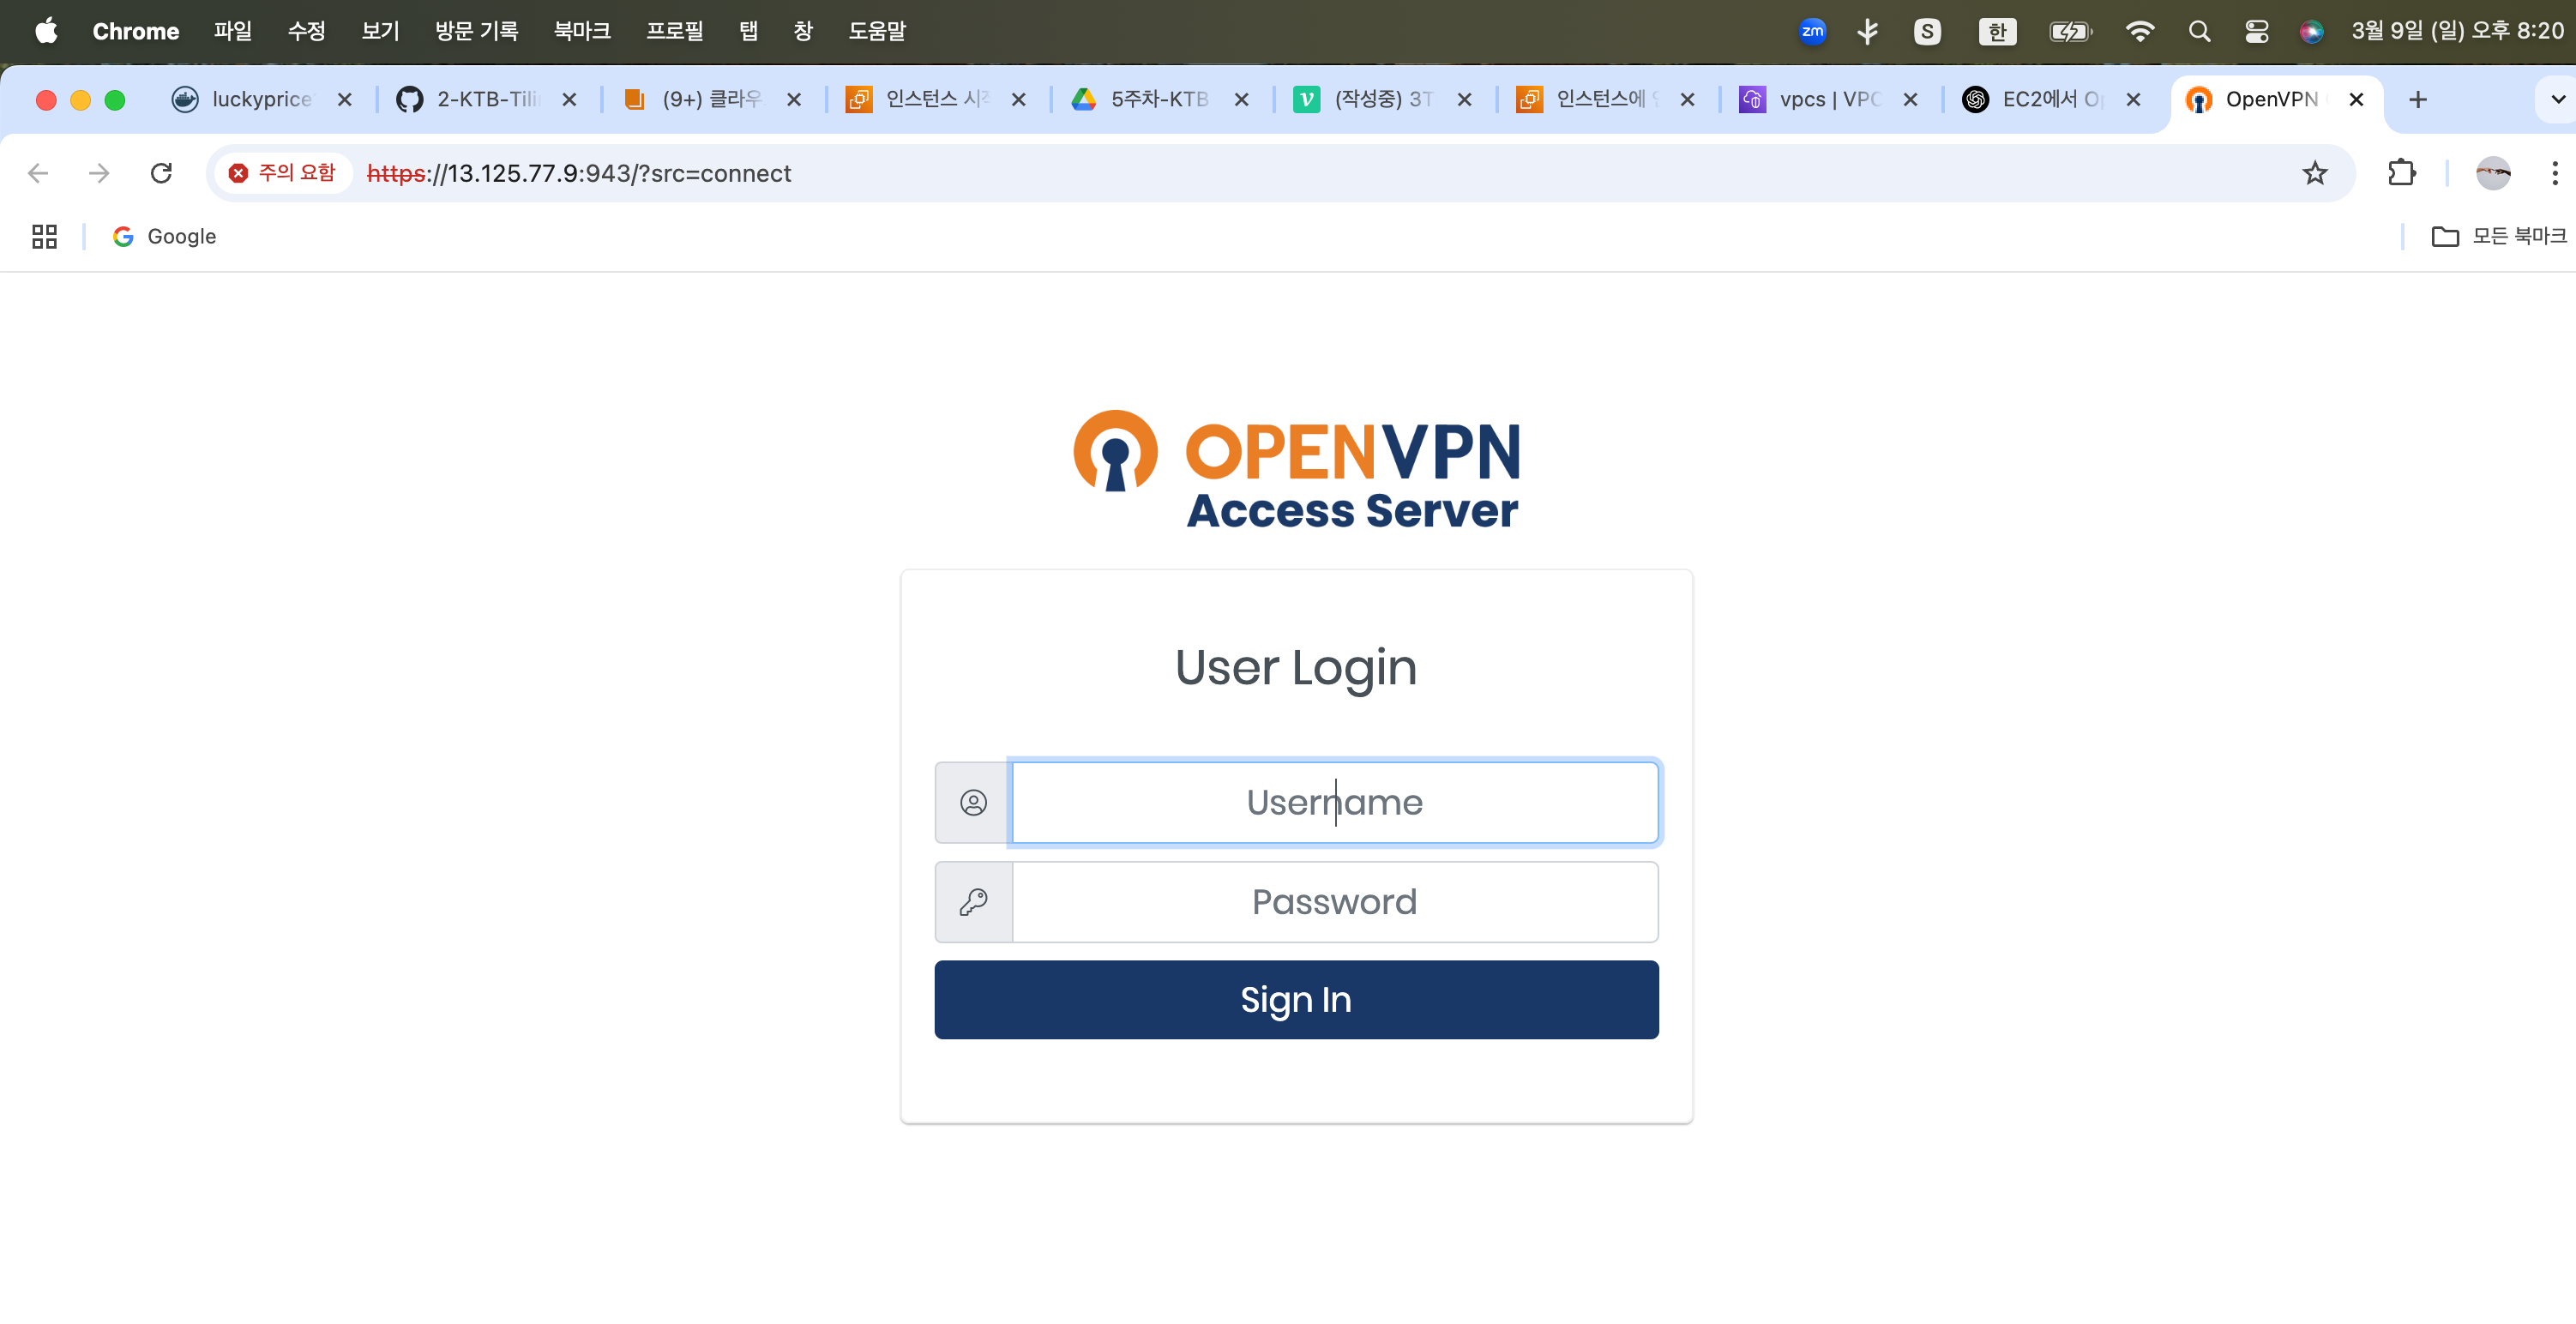2576x1324 pixels.
Task: Click the key icon beside Password
Action: [973, 902]
